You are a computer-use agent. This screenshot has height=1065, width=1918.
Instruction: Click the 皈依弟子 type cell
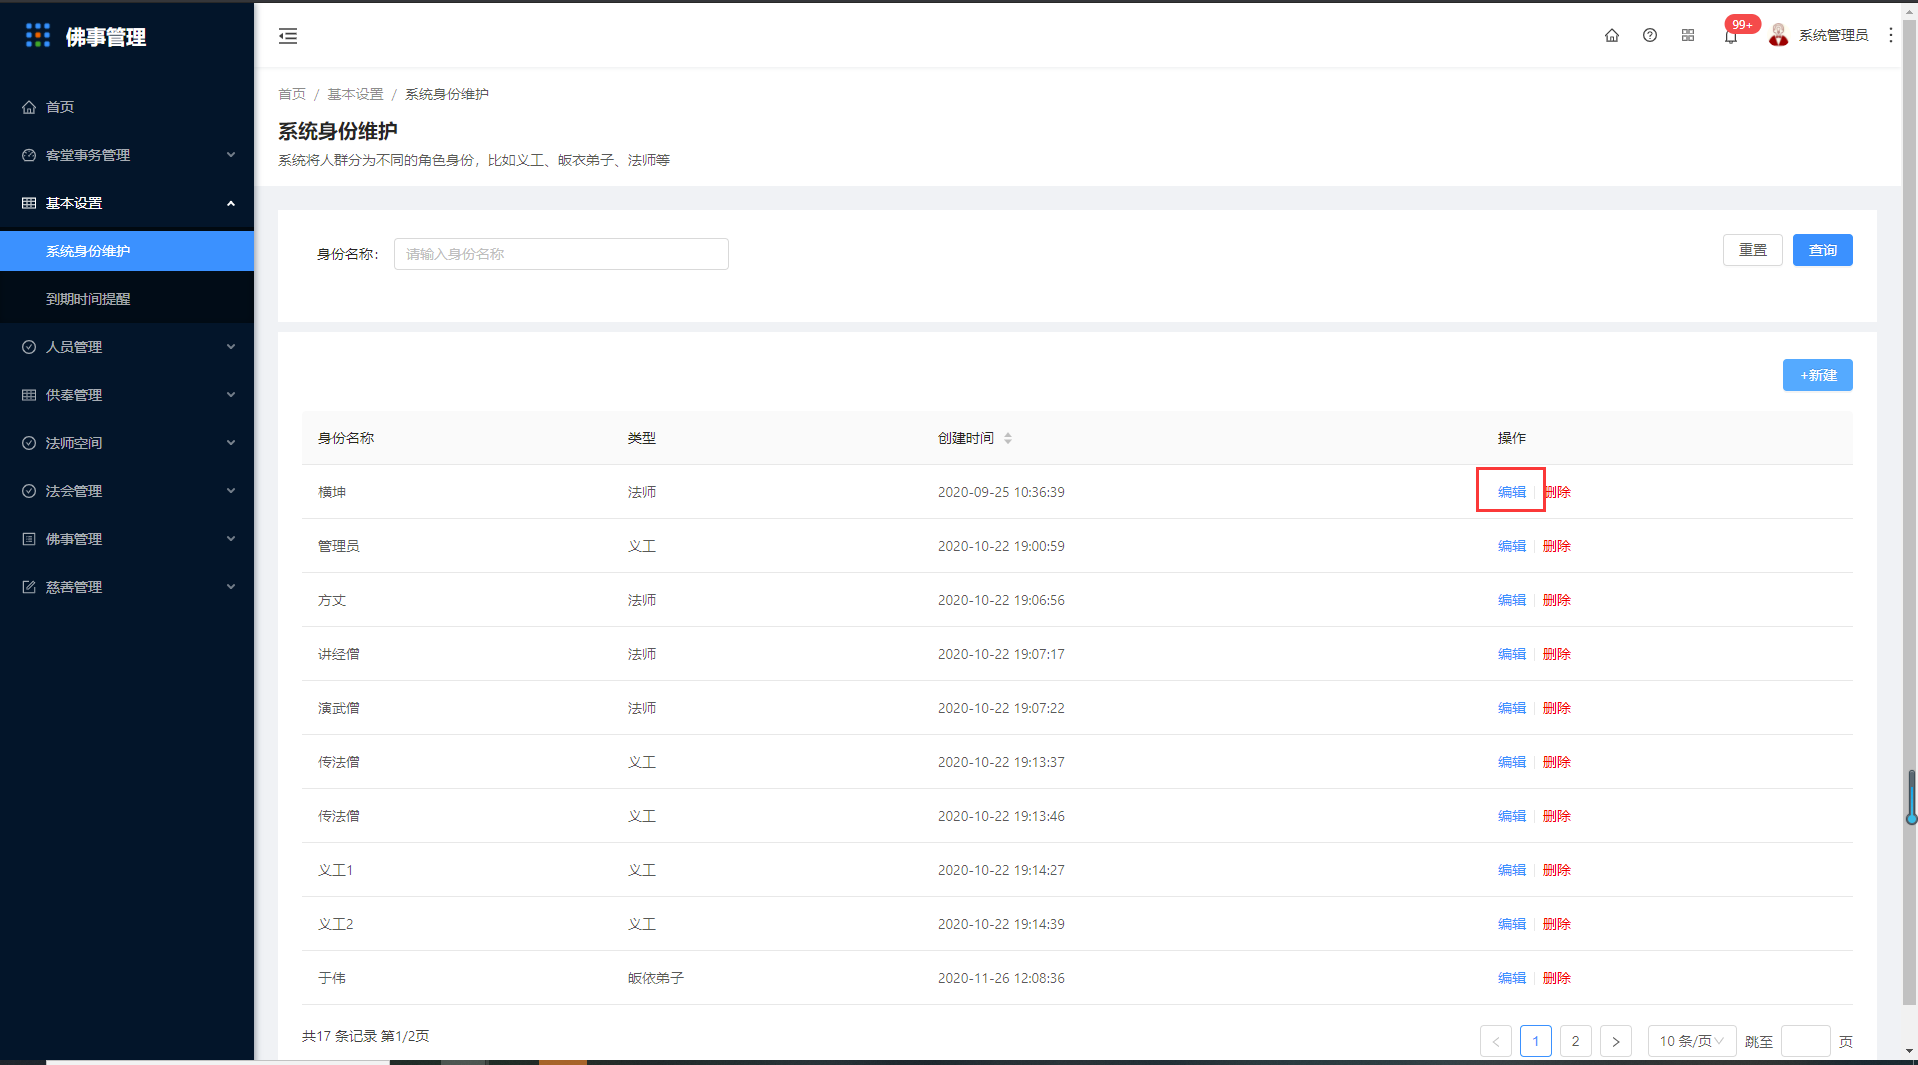point(656,978)
